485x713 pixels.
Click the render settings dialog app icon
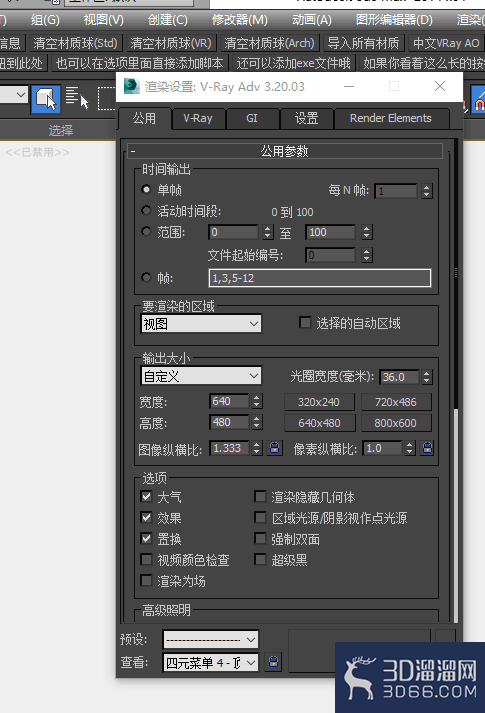tap(131, 86)
